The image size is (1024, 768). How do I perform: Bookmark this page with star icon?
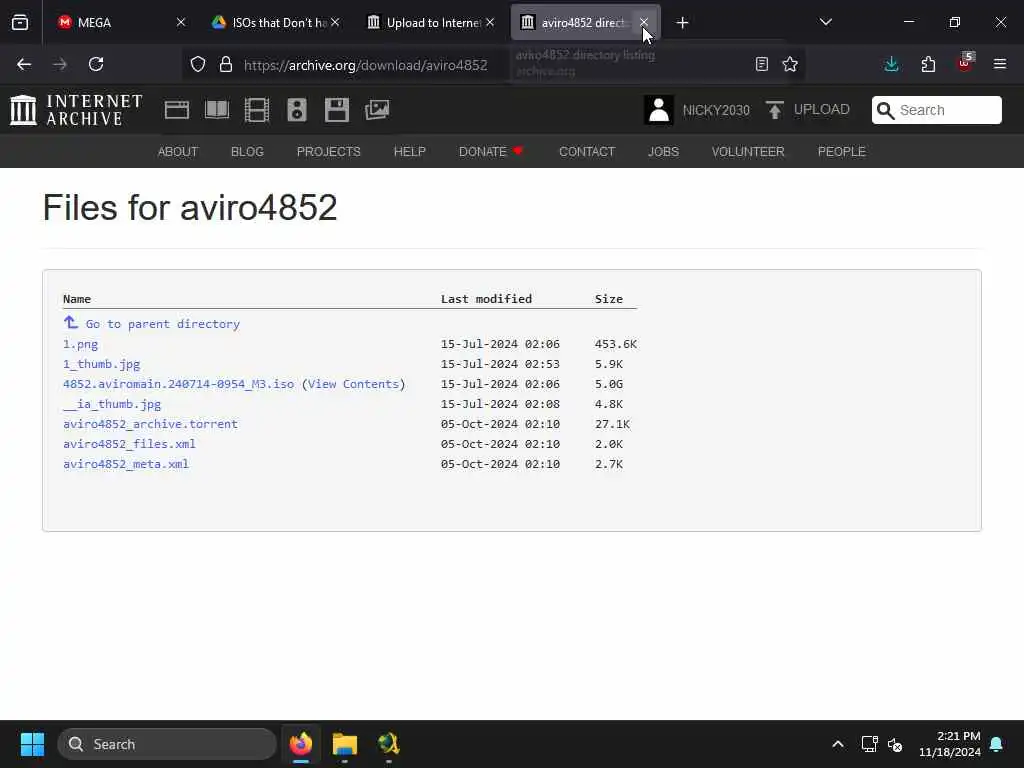pyautogui.click(x=790, y=64)
